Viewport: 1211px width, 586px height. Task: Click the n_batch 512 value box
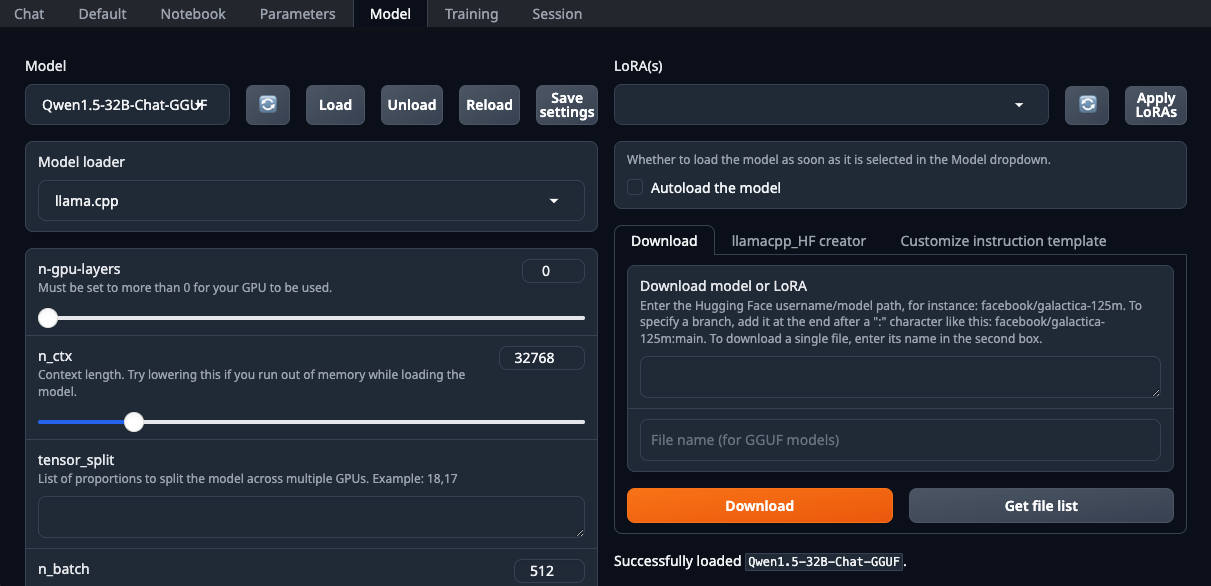point(549,571)
